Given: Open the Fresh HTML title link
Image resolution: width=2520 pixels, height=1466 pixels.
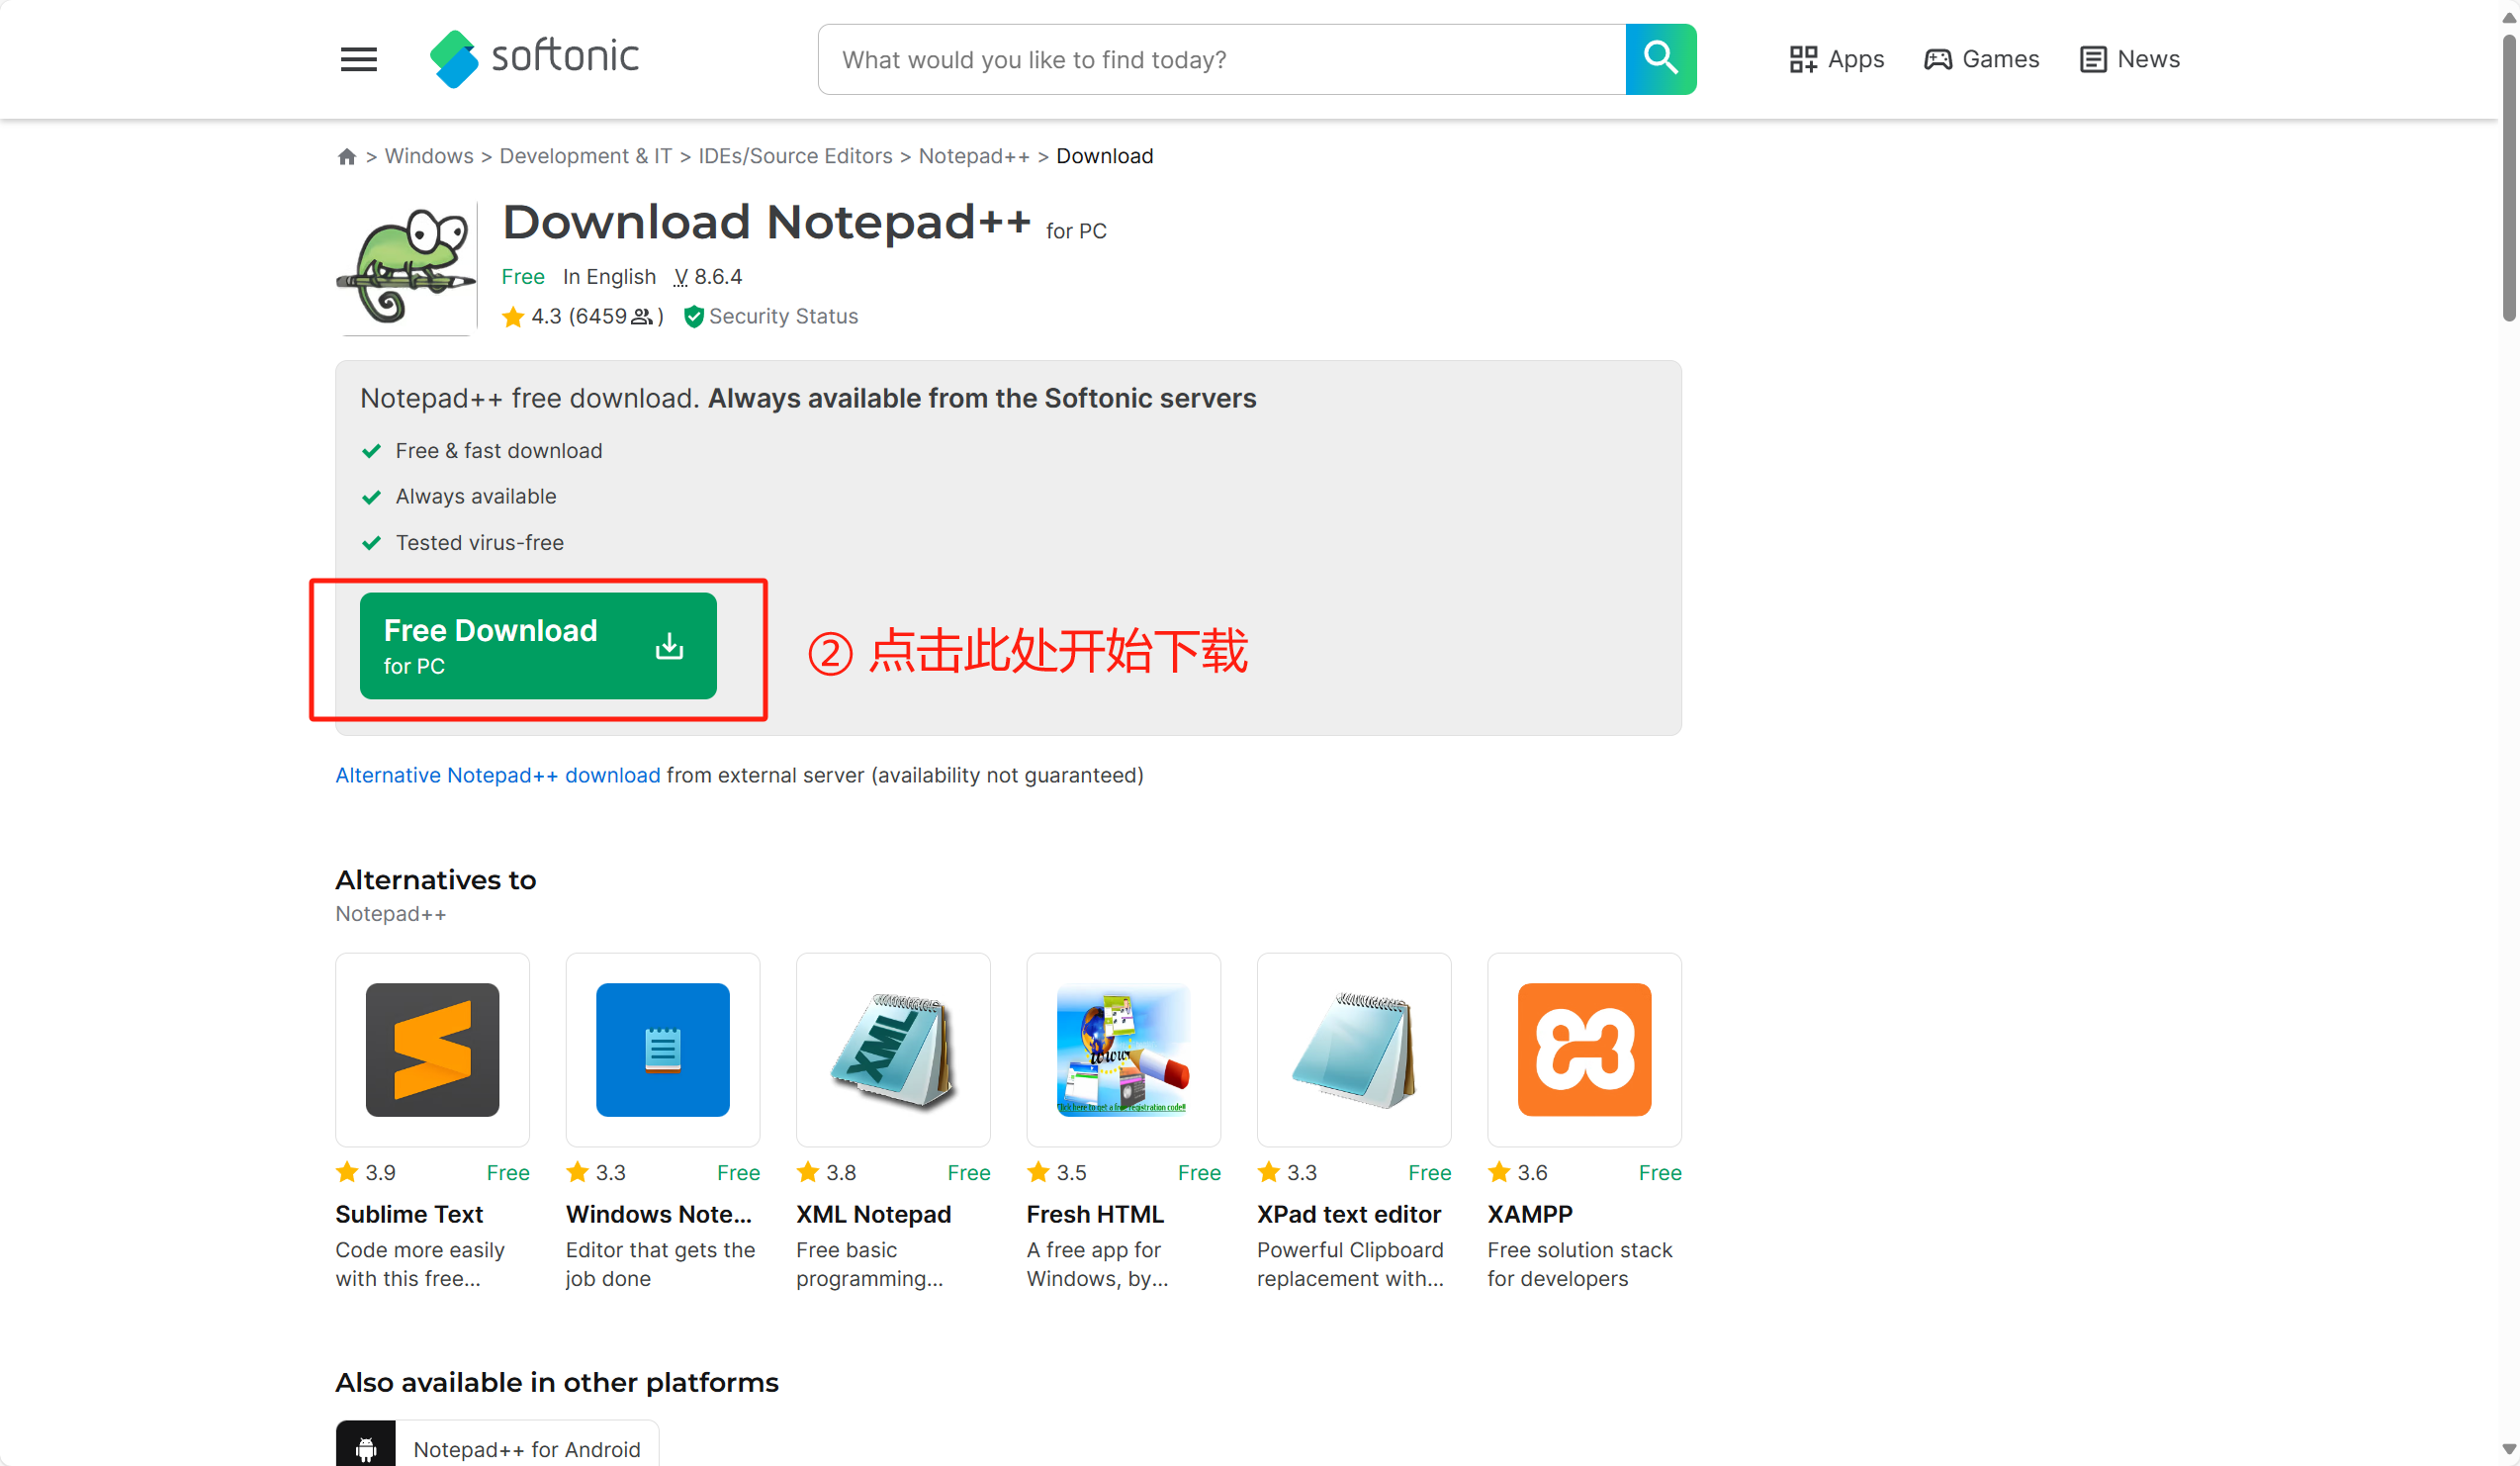Looking at the screenshot, I should 1095,1214.
